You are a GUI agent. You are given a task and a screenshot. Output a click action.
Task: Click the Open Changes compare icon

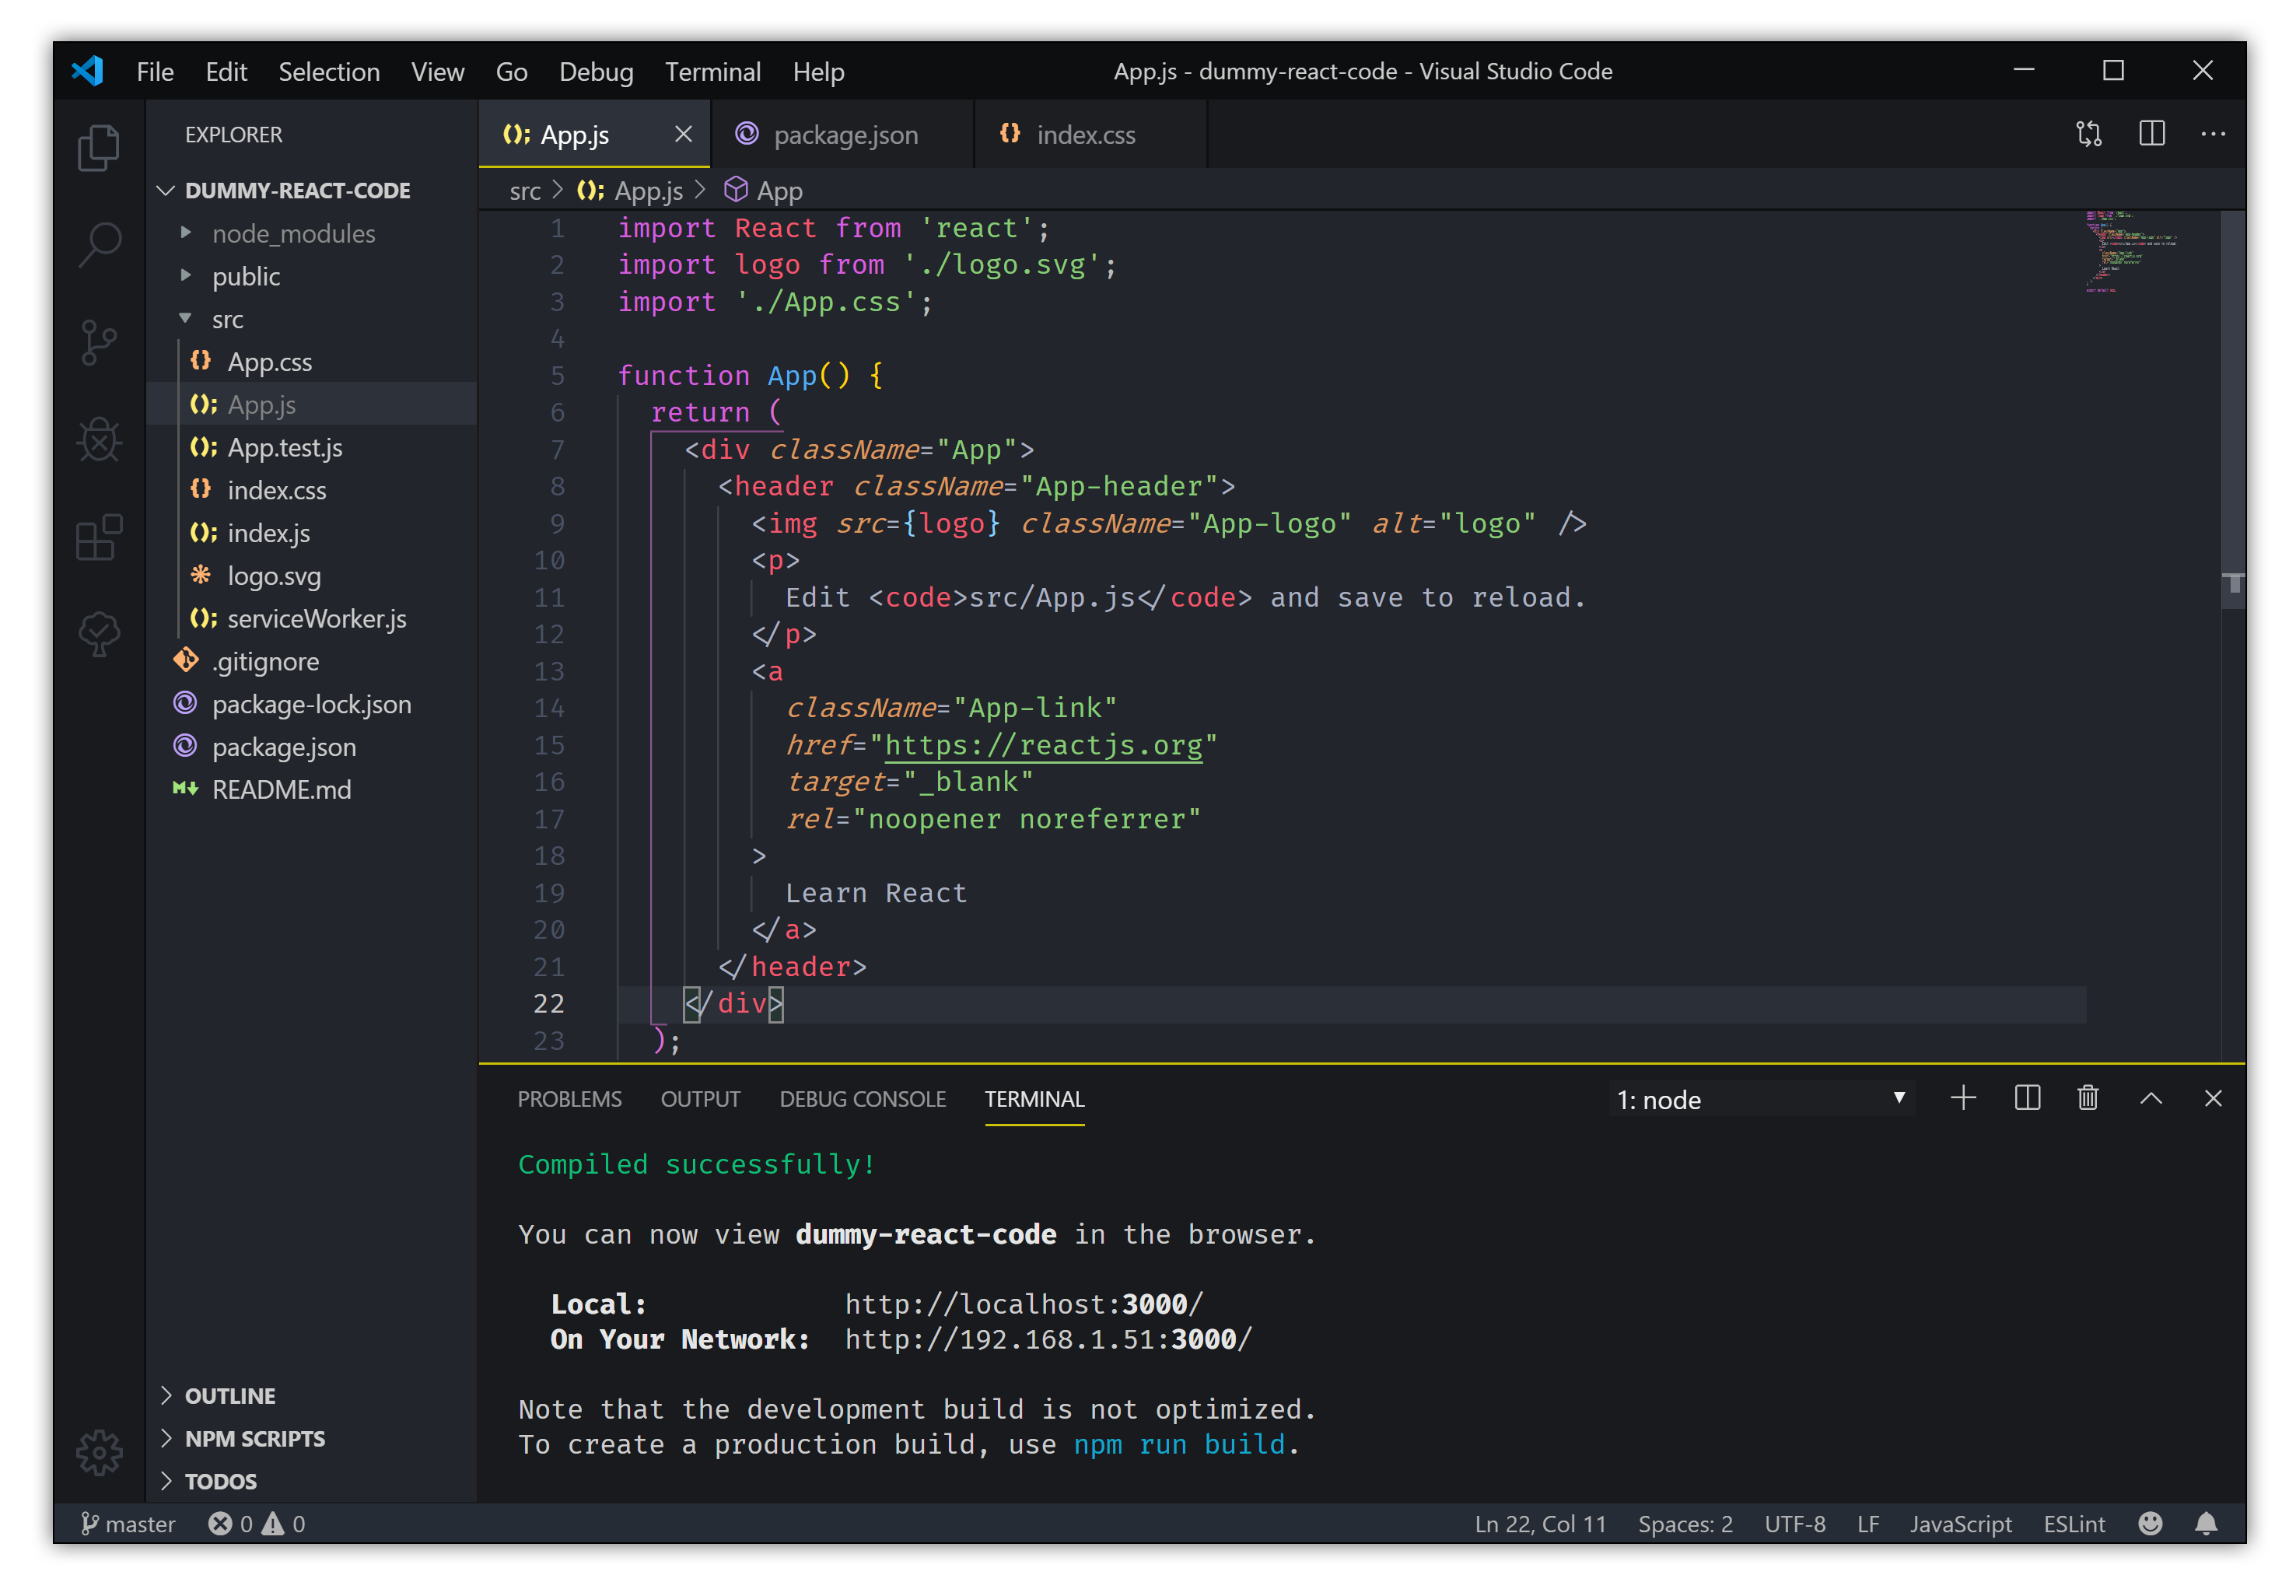click(x=2089, y=134)
